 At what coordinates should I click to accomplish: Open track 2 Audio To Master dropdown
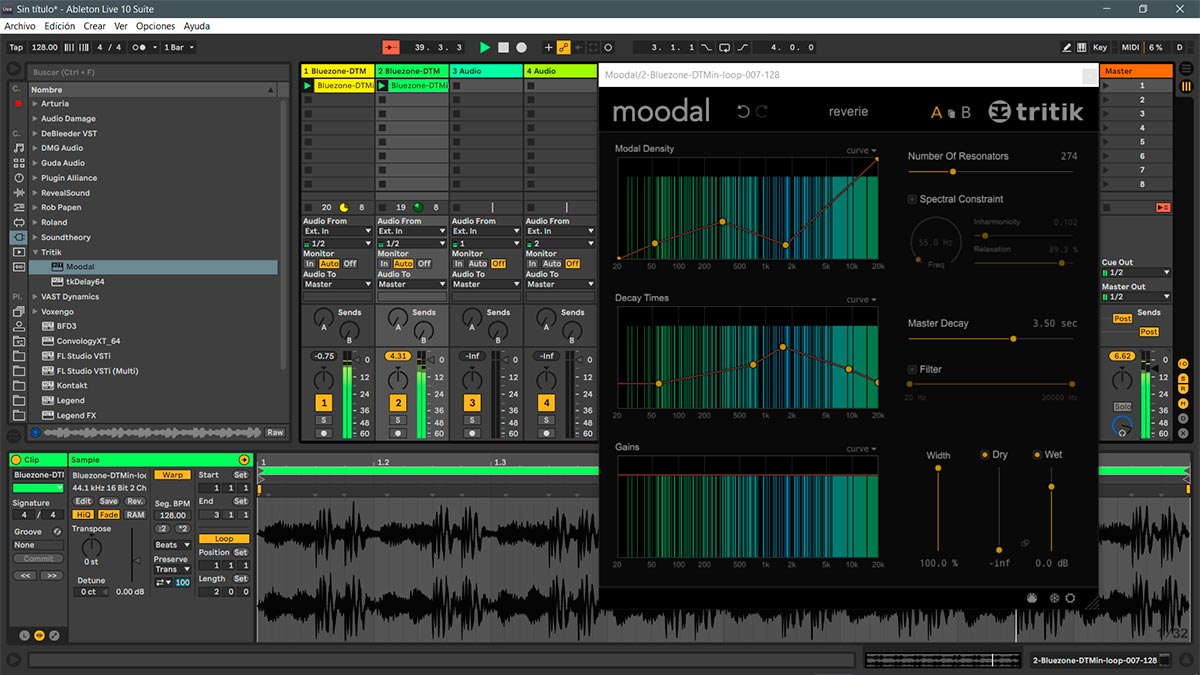coord(411,284)
